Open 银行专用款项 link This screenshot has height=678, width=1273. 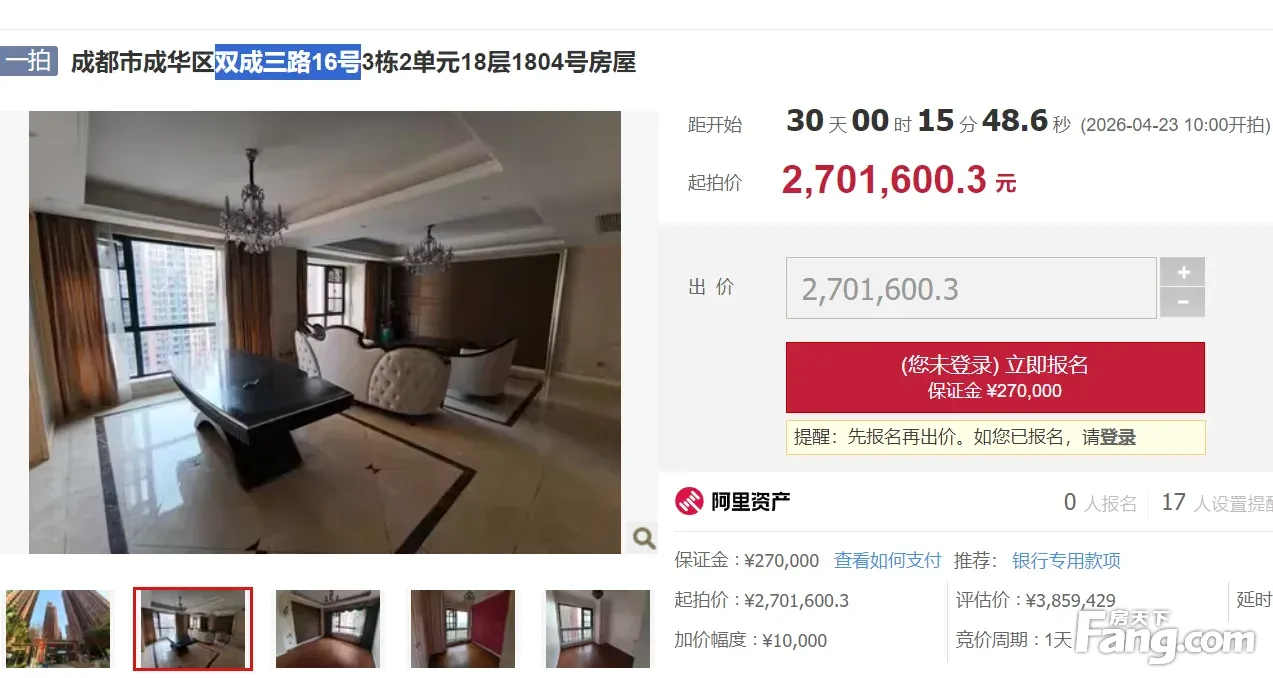pos(1066,561)
